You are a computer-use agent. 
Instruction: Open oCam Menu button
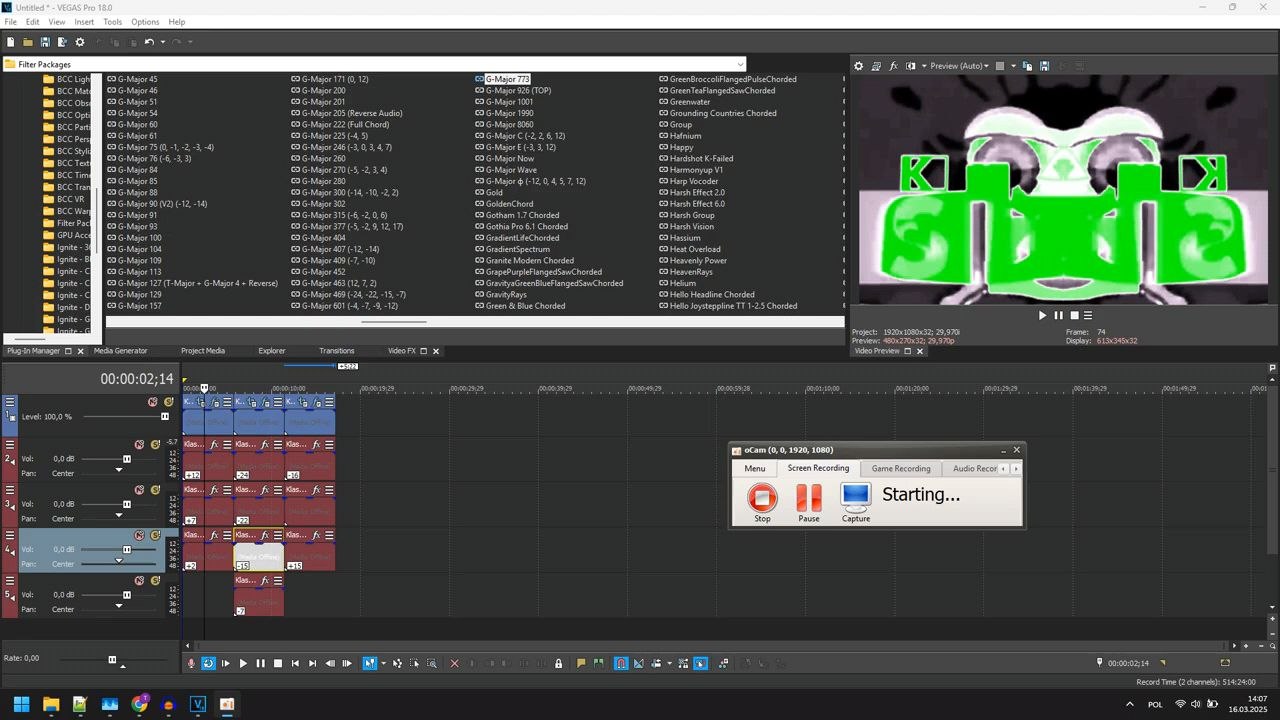[x=754, y=468]
